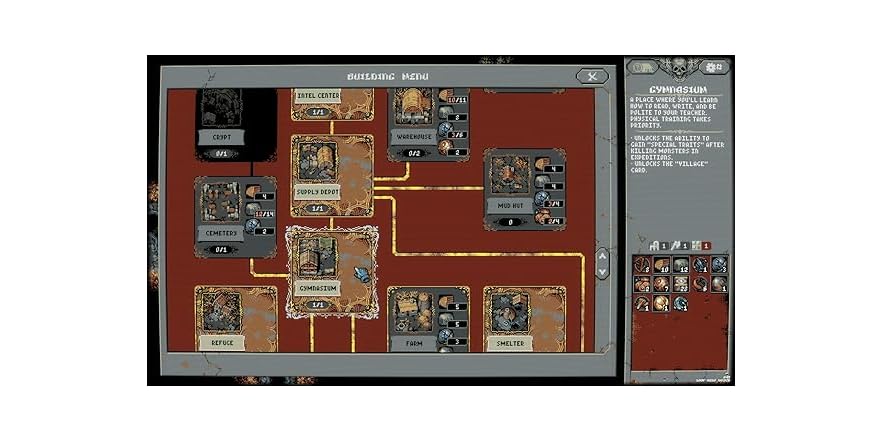This screenshot has height=441, width=882.
Task: Click the Warehouse building icon
Action: click(412, 108)
